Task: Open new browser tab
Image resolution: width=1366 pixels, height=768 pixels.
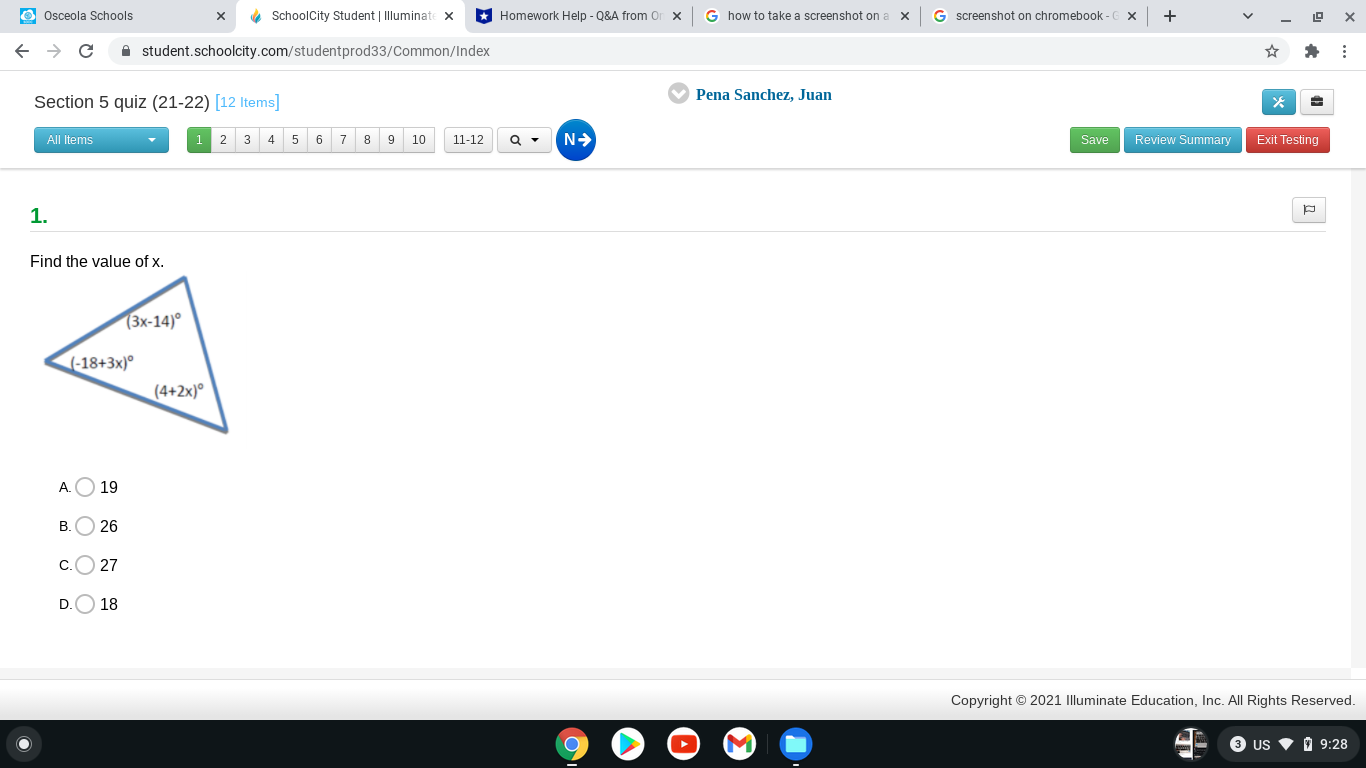Action: tap(1170, 16)
